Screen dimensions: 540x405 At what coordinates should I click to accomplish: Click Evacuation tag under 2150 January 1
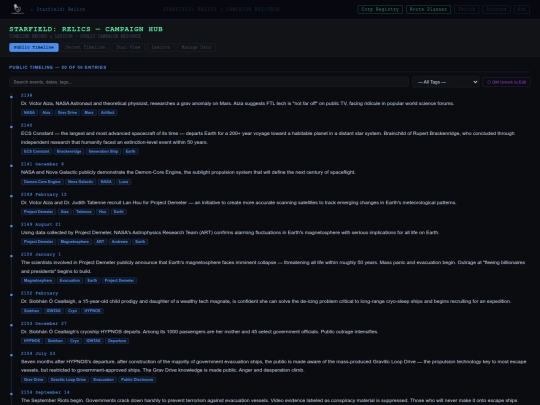click(70, 281)
